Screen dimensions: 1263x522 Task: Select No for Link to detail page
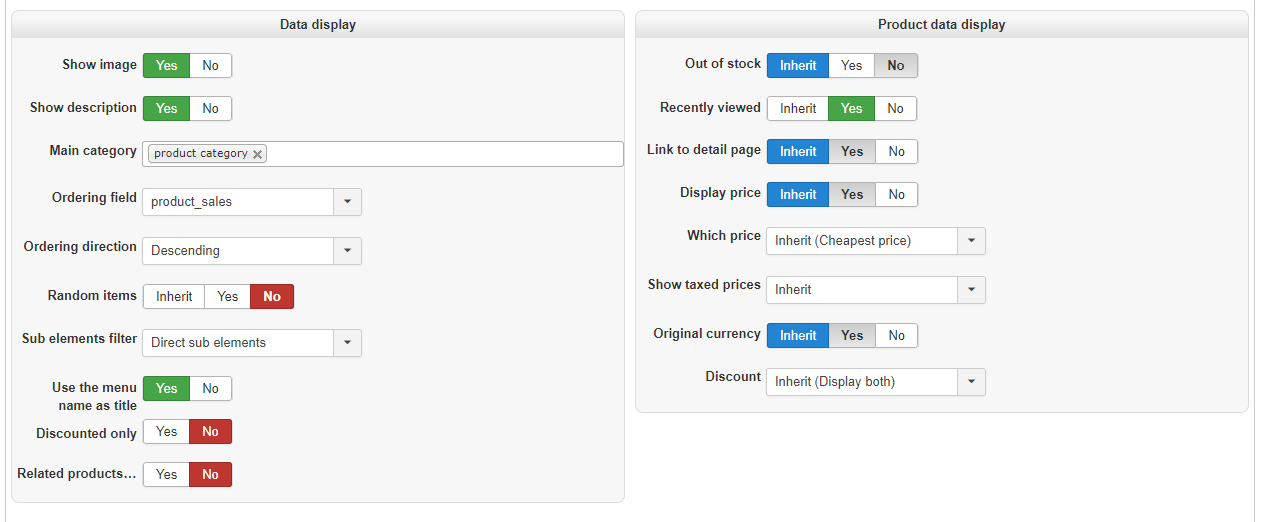coord(896,152)
